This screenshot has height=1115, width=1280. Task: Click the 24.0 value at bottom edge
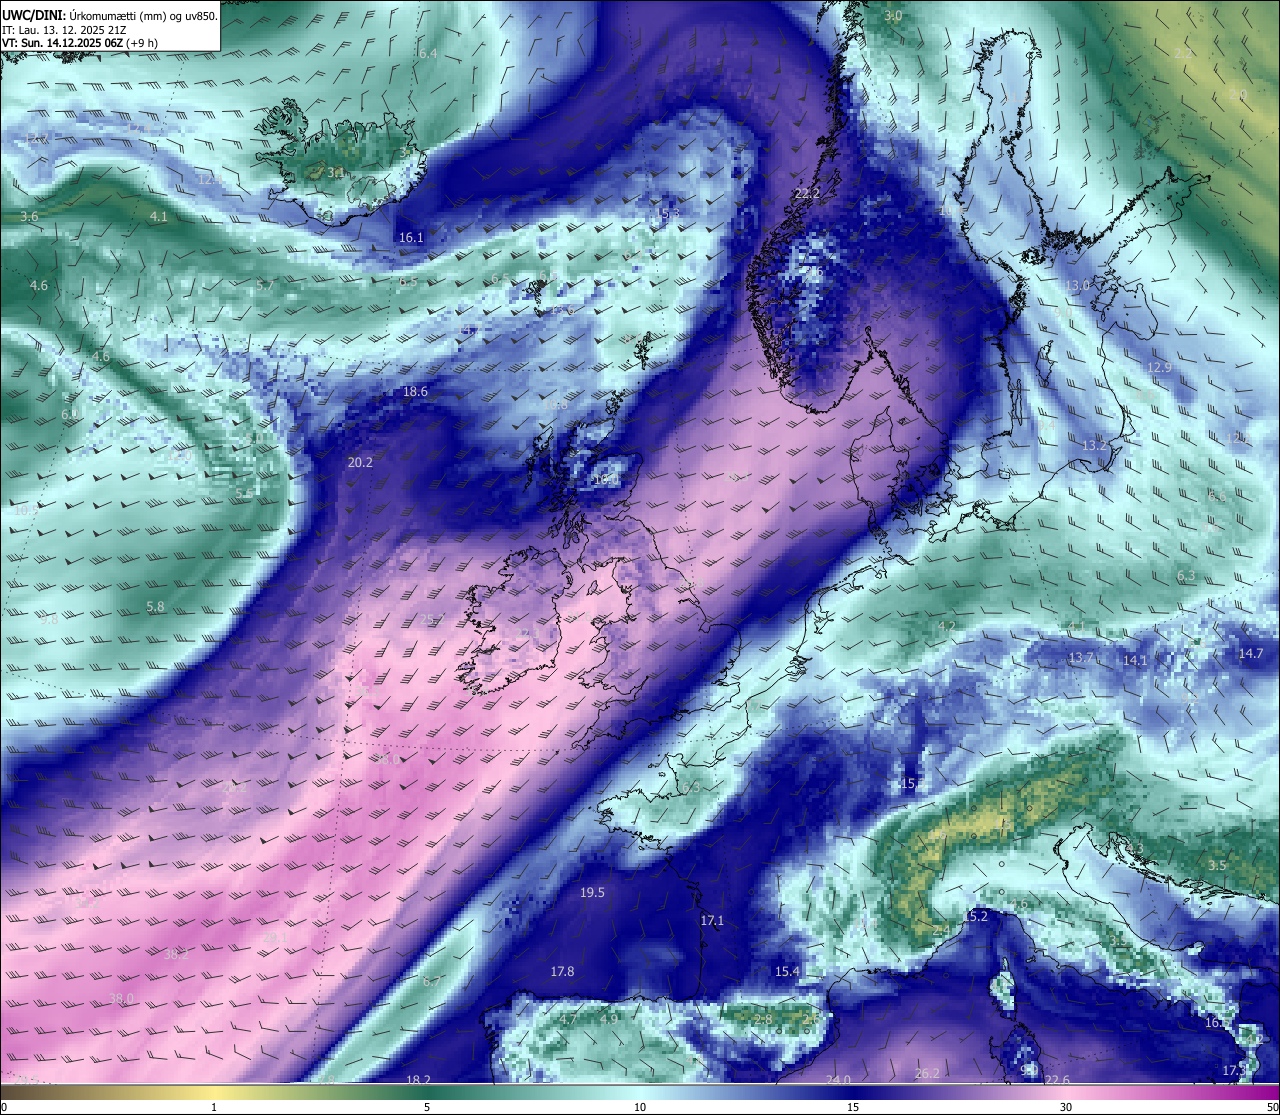(x=838, y=1081)
